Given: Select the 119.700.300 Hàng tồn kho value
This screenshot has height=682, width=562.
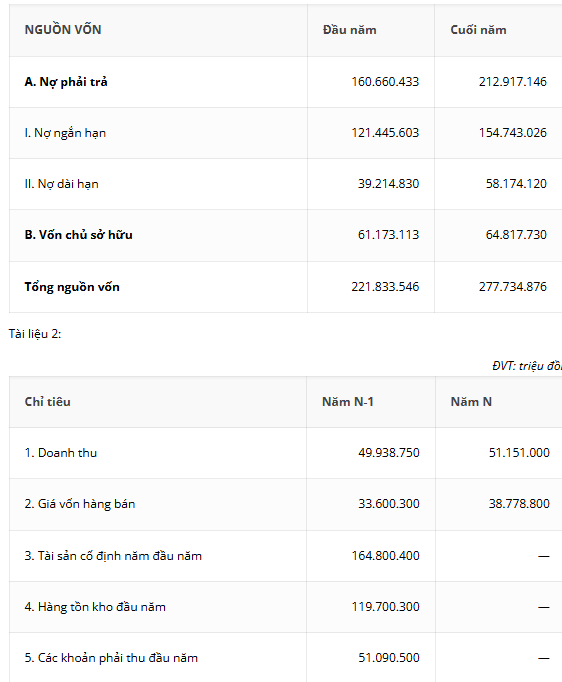Looking at the screenshot, I should tap(385, 607).
